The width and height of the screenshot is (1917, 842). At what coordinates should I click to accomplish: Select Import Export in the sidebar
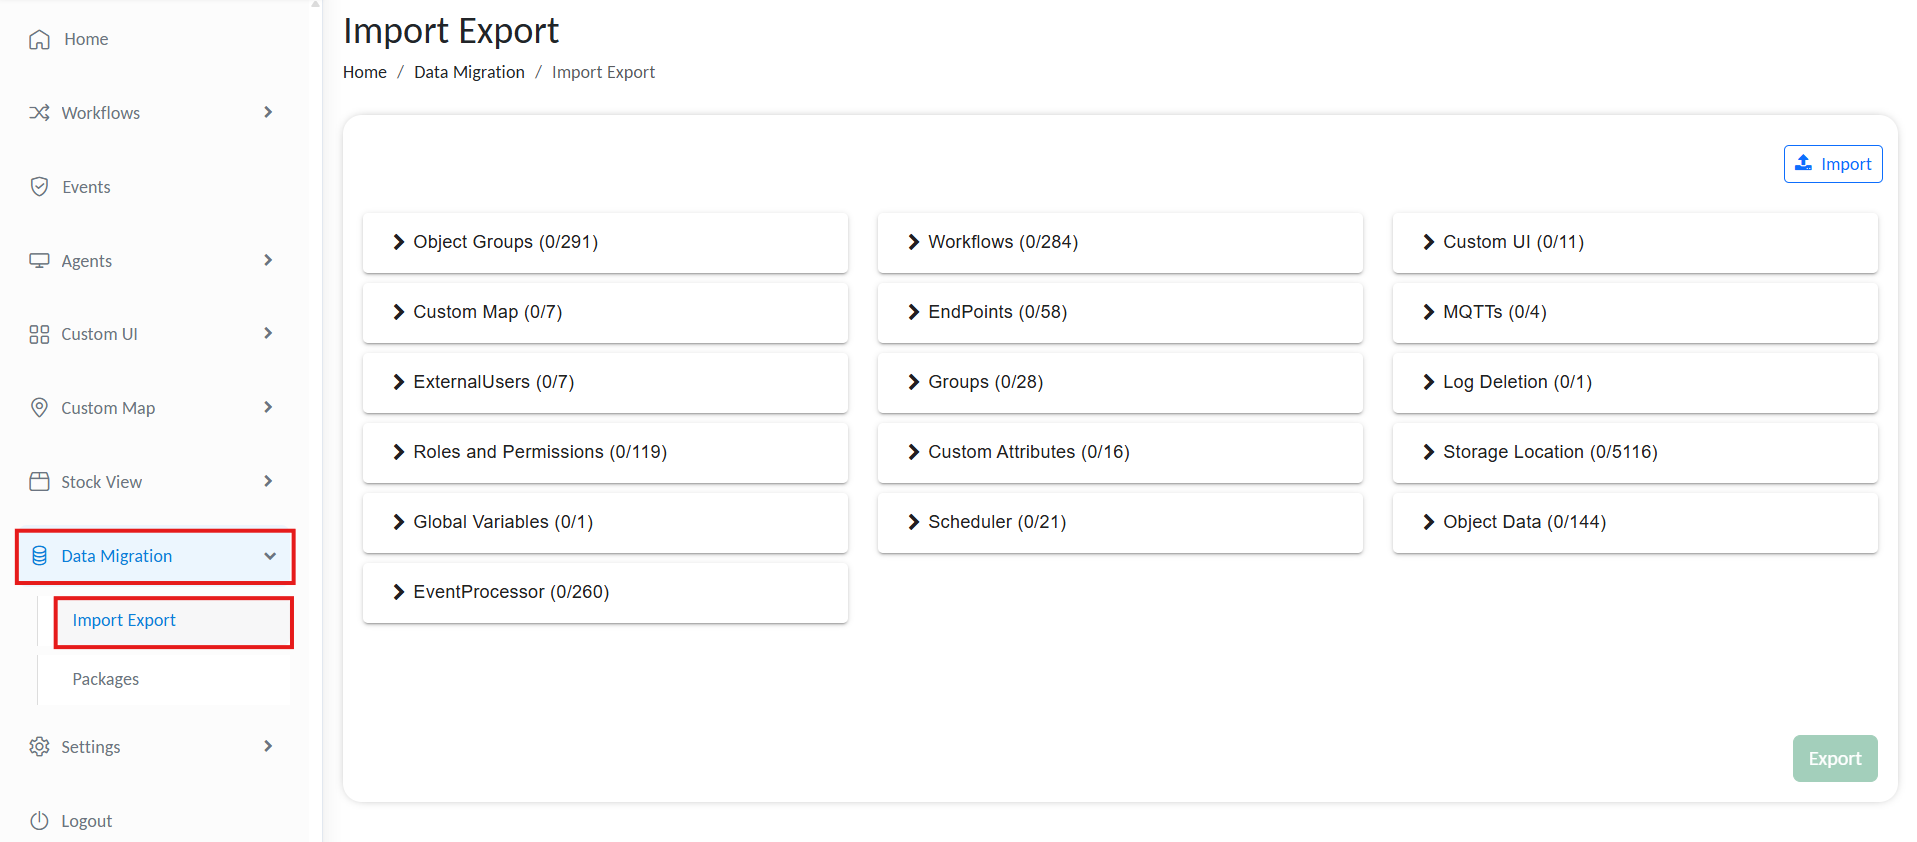124,620
